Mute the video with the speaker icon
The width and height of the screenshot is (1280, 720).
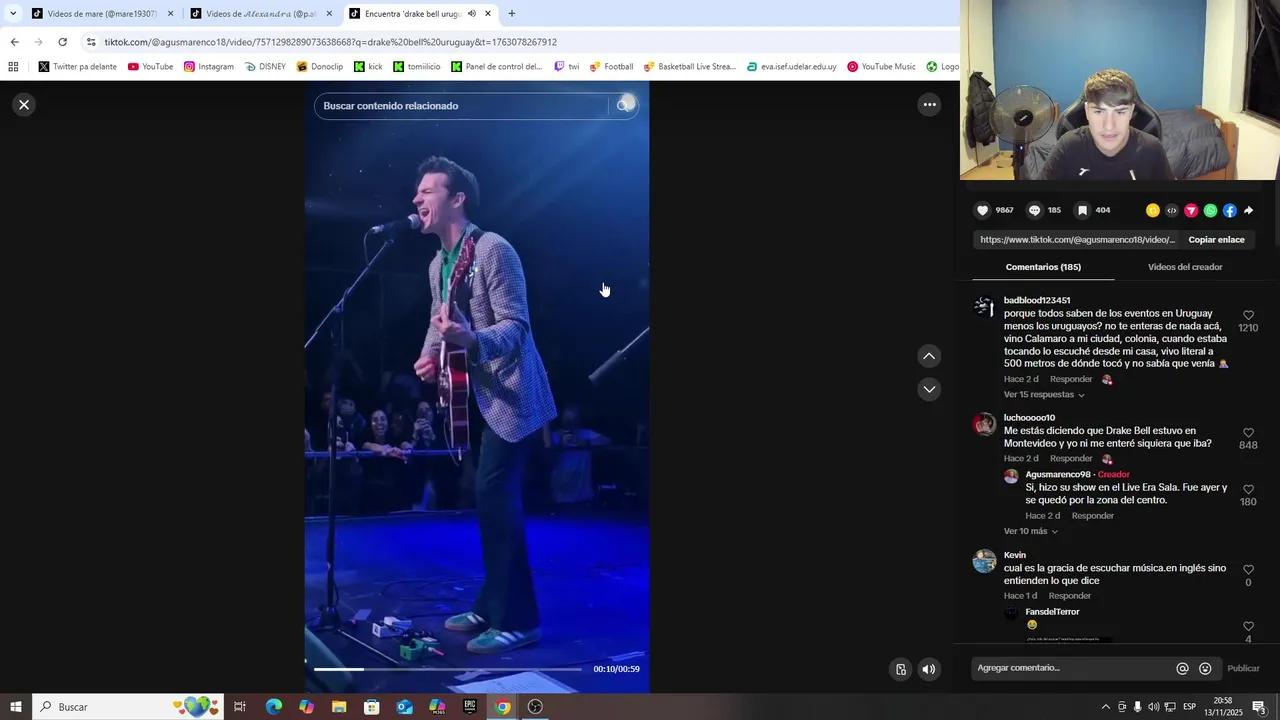pos(929,669)
